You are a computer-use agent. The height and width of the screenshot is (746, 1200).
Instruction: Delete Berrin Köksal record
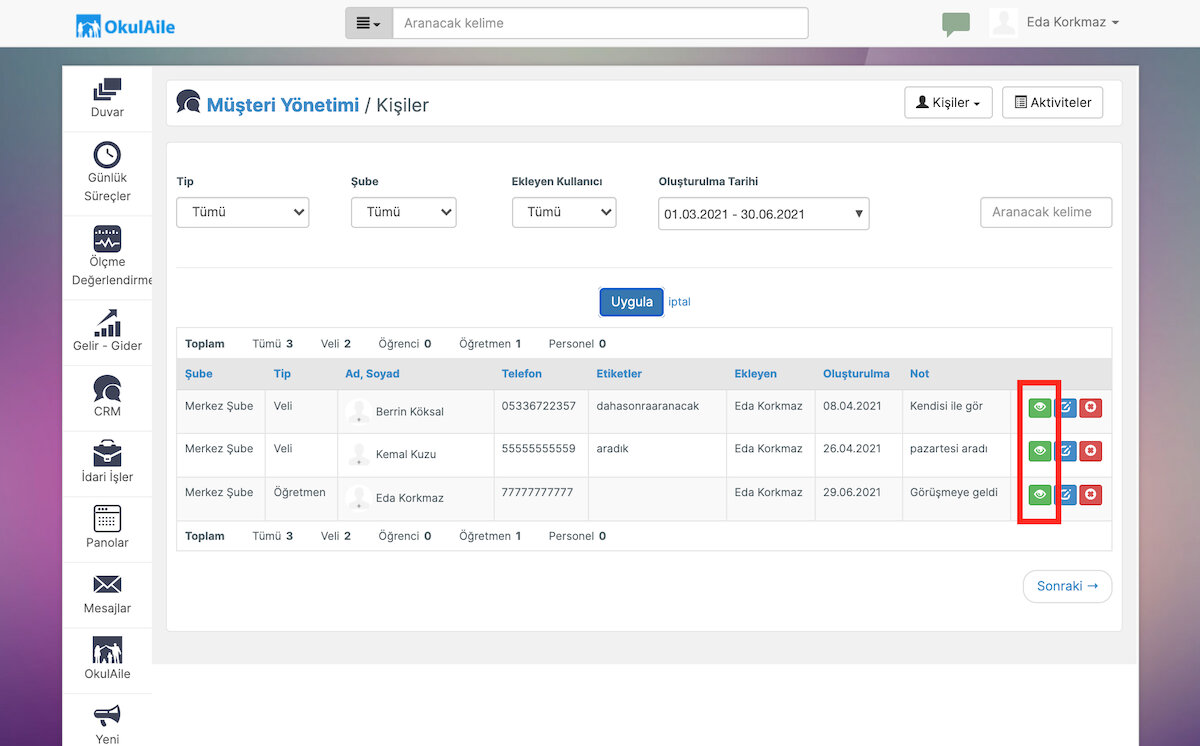pos(1091,407)
